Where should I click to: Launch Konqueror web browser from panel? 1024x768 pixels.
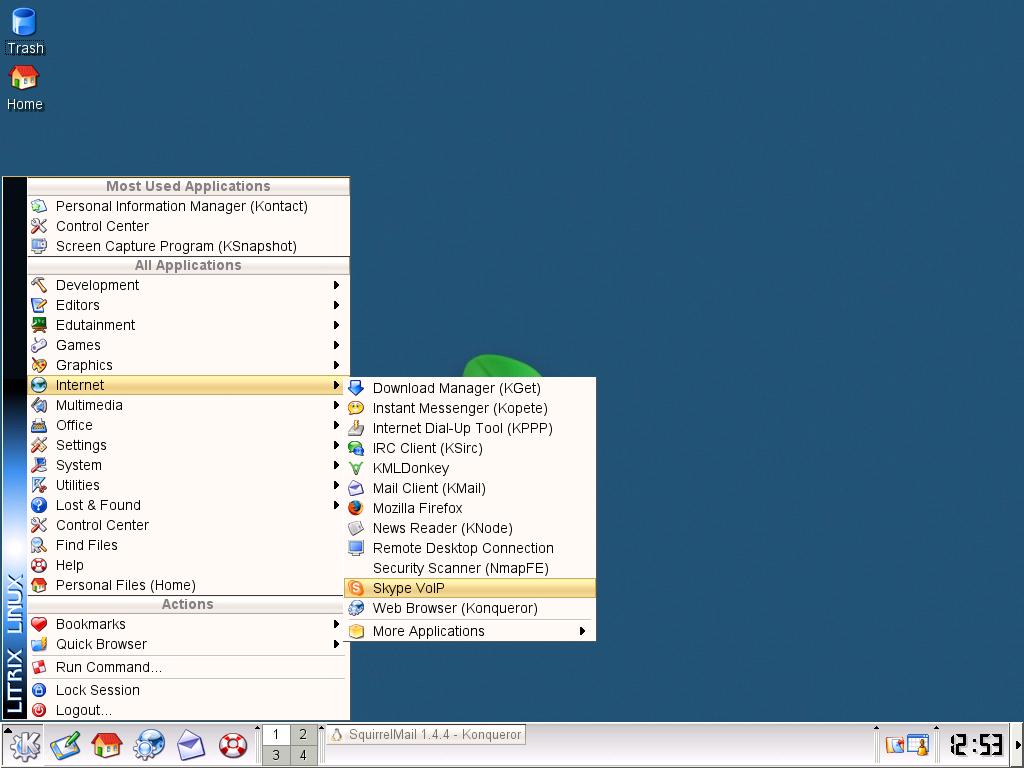pos(149,745)
